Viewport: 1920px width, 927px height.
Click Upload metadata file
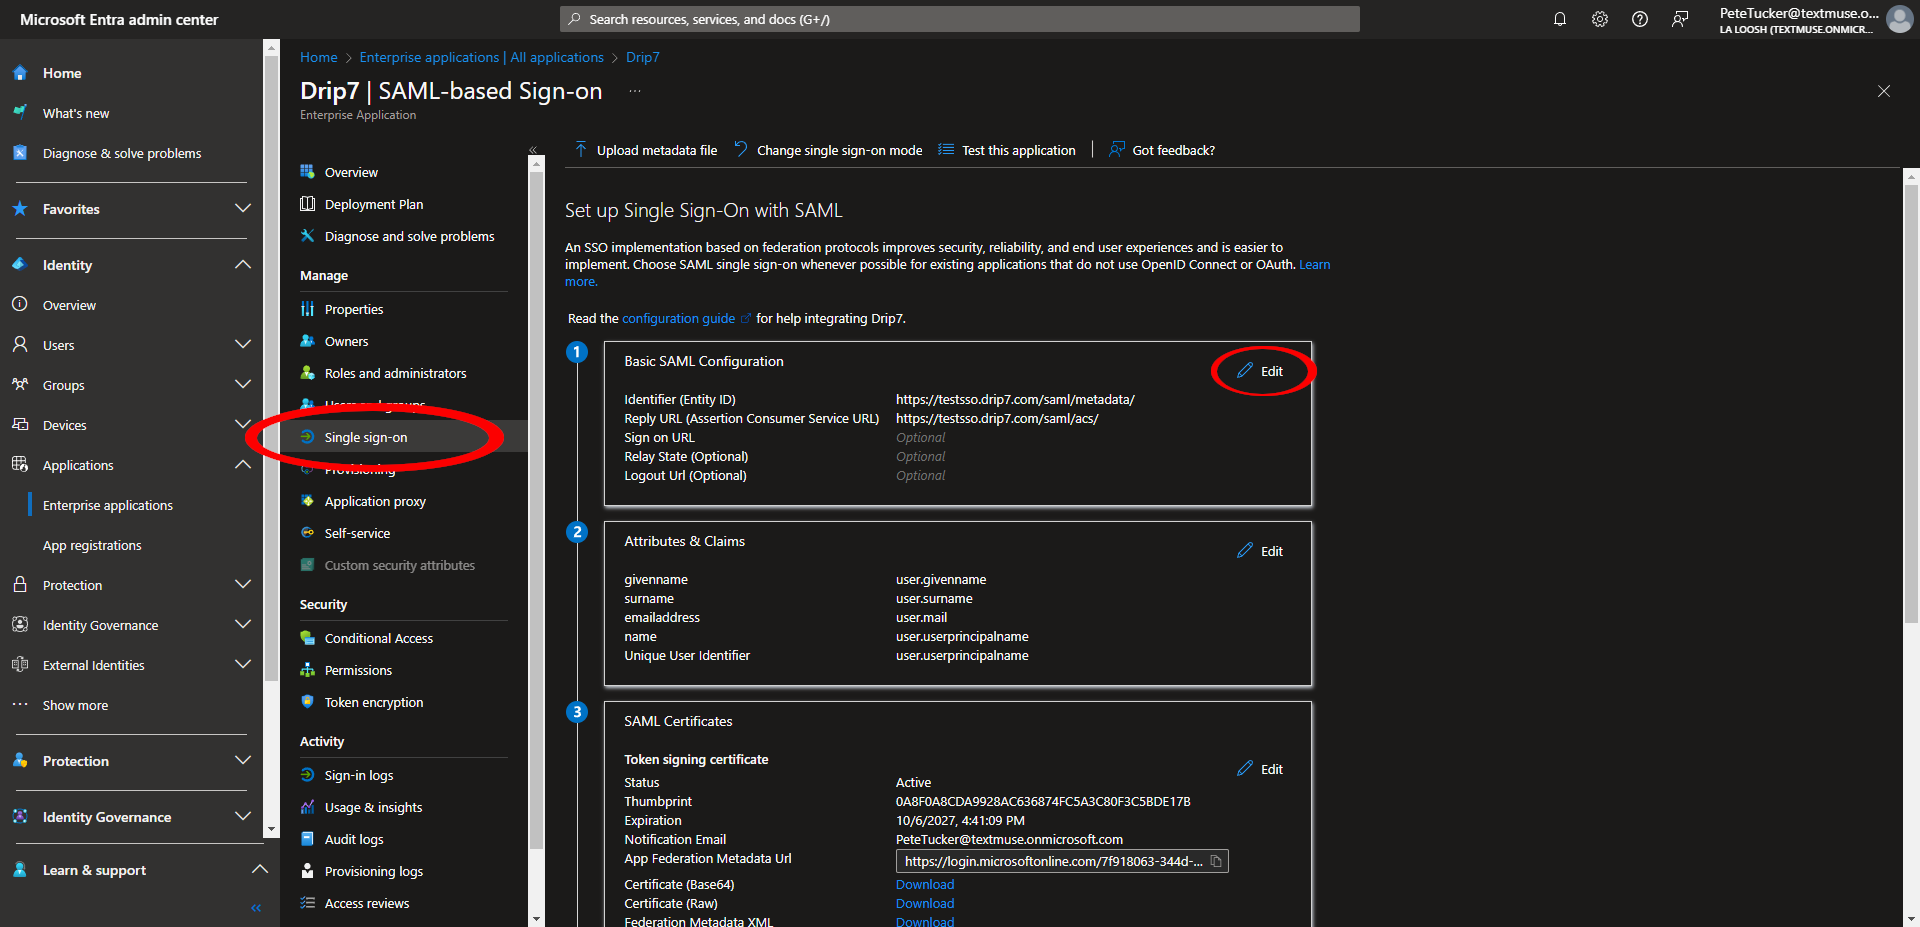[646, 150]
